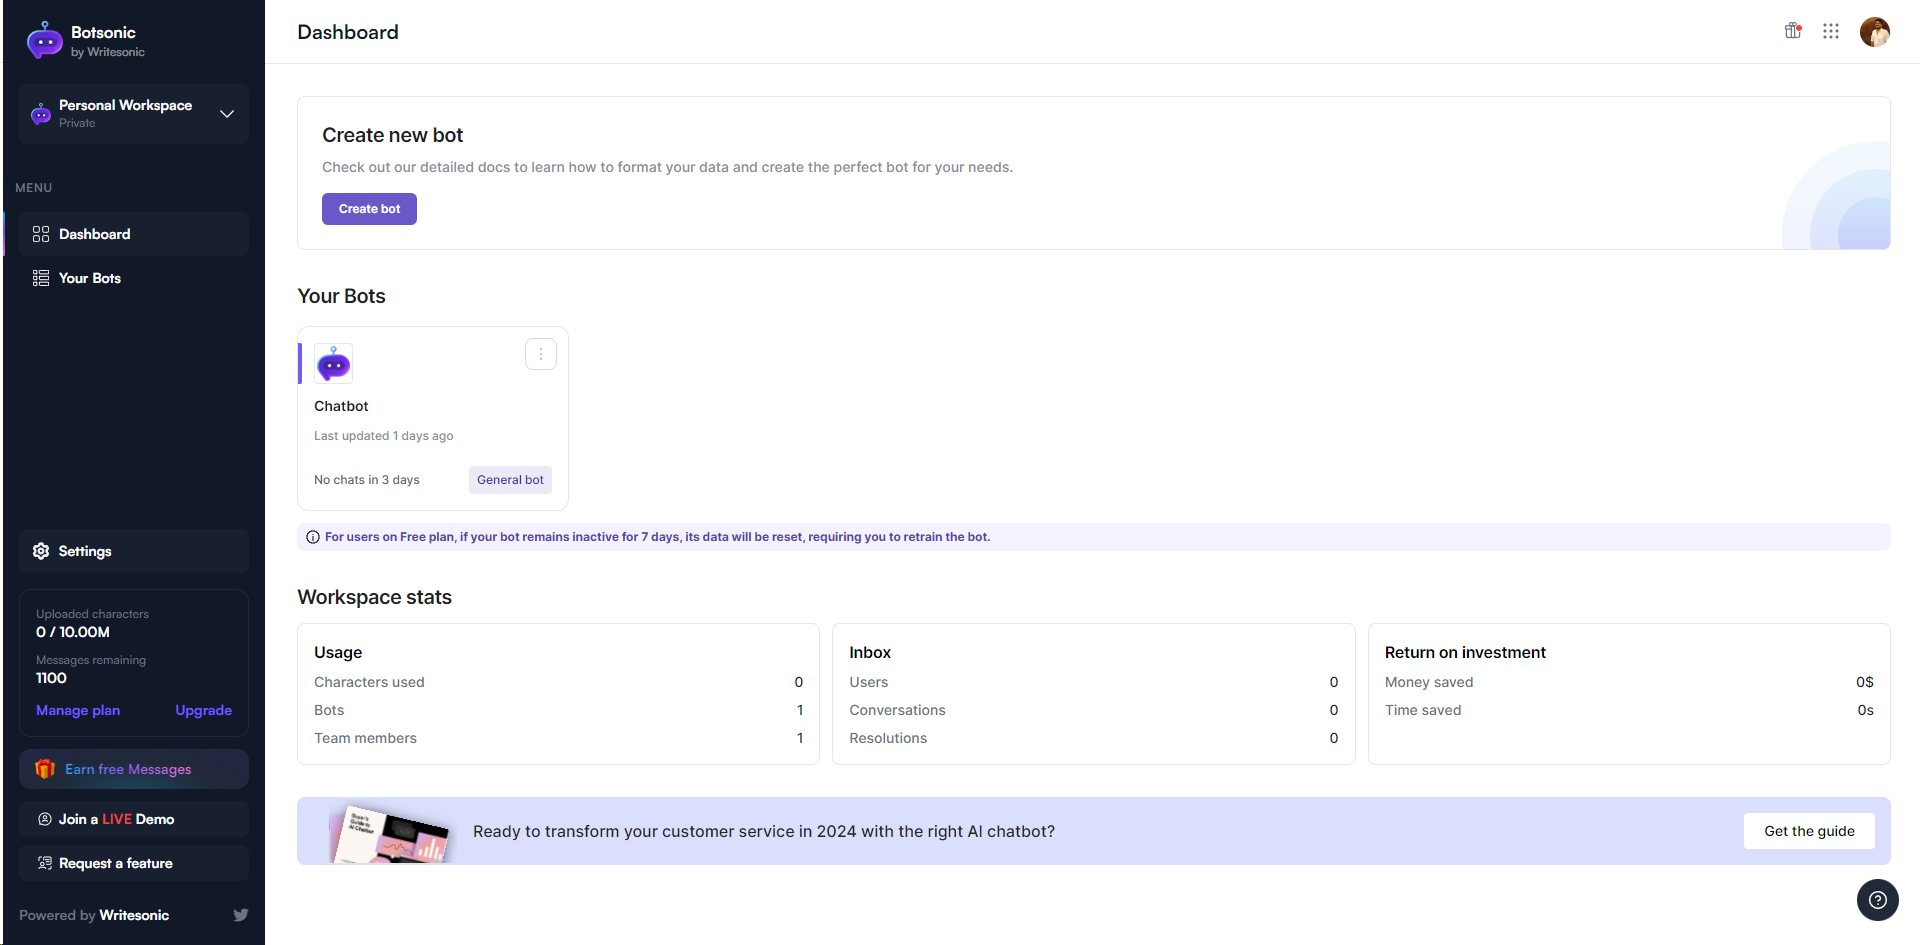Image resolution: width=1920 pixels, height=945 pixels.
Task: Switch to the Your Bots section
Action: tap(89, 278)
